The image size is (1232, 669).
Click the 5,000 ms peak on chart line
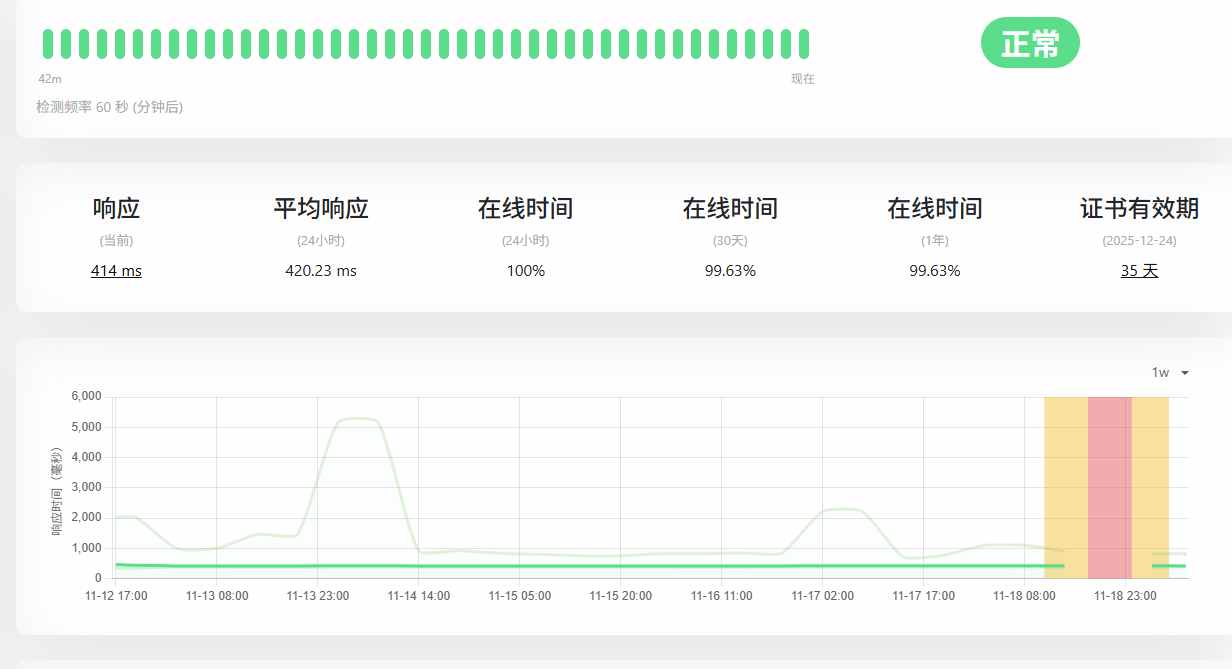coord(357,419)
